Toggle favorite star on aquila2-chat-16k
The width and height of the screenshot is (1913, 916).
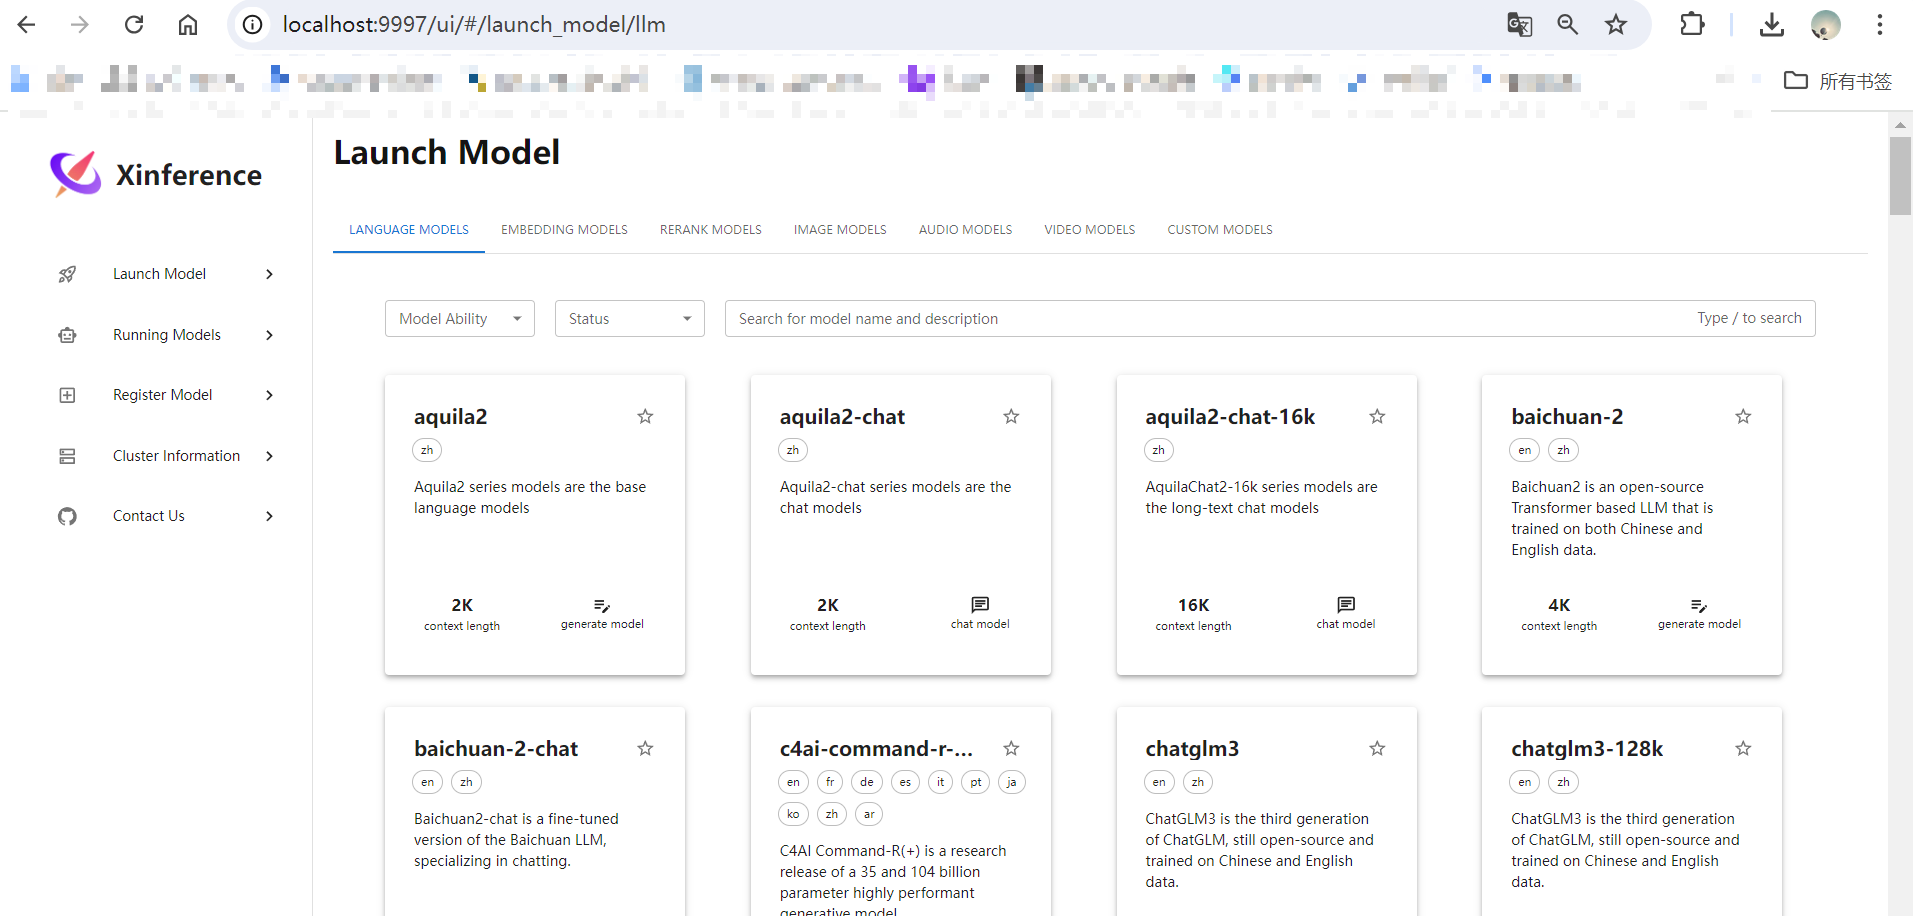(x=1377, y=416)
